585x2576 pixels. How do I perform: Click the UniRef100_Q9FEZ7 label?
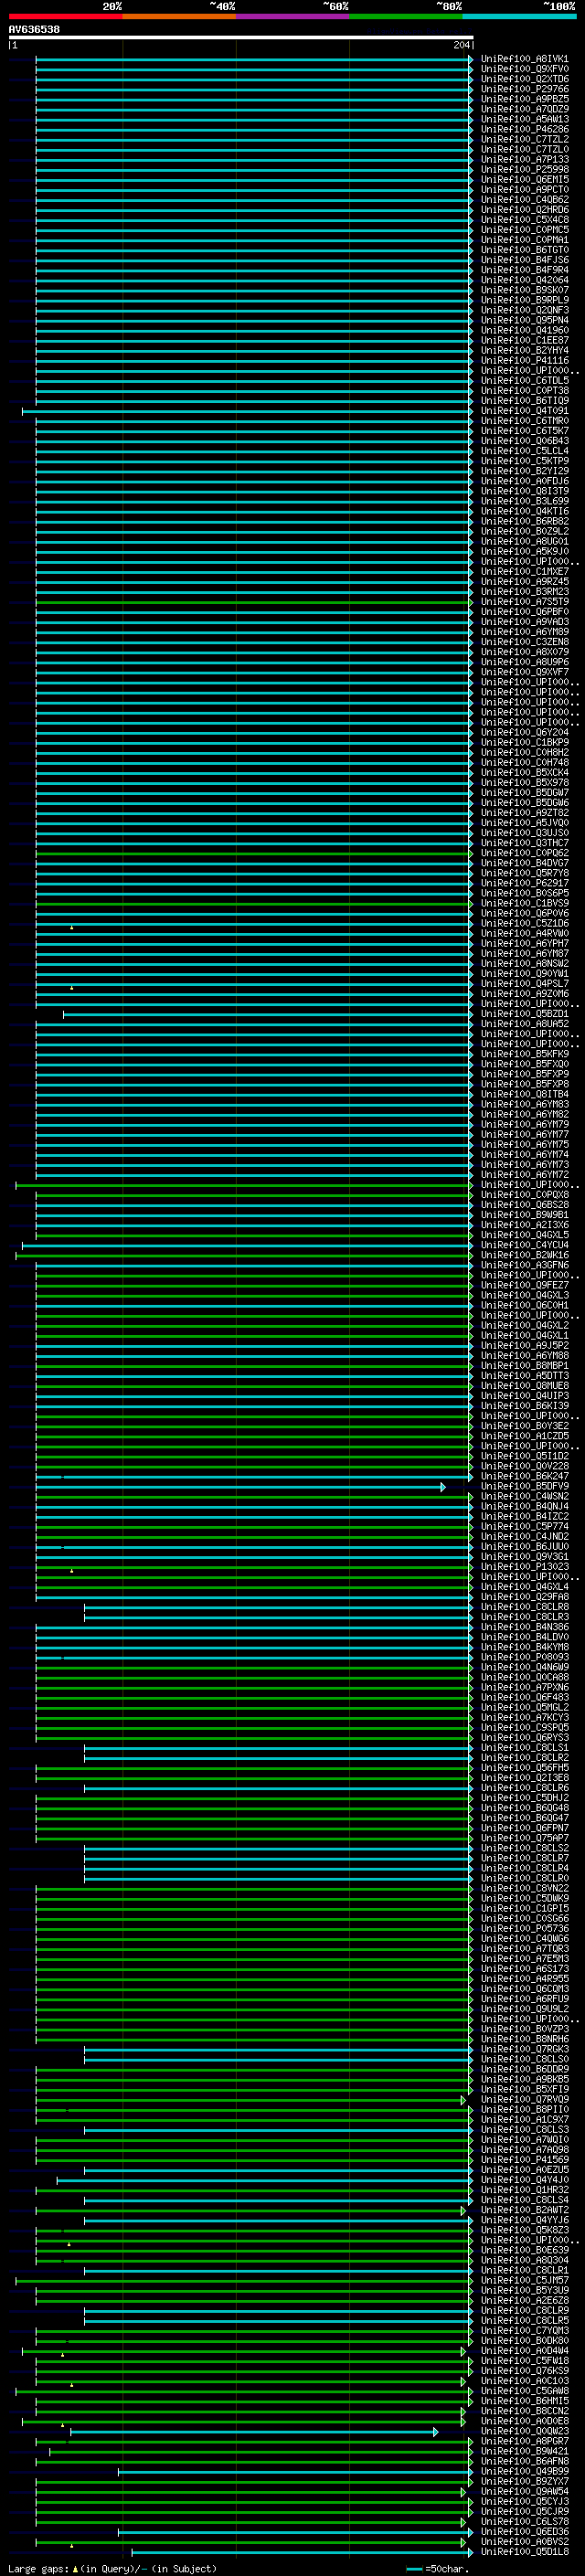click(524, 1285)
